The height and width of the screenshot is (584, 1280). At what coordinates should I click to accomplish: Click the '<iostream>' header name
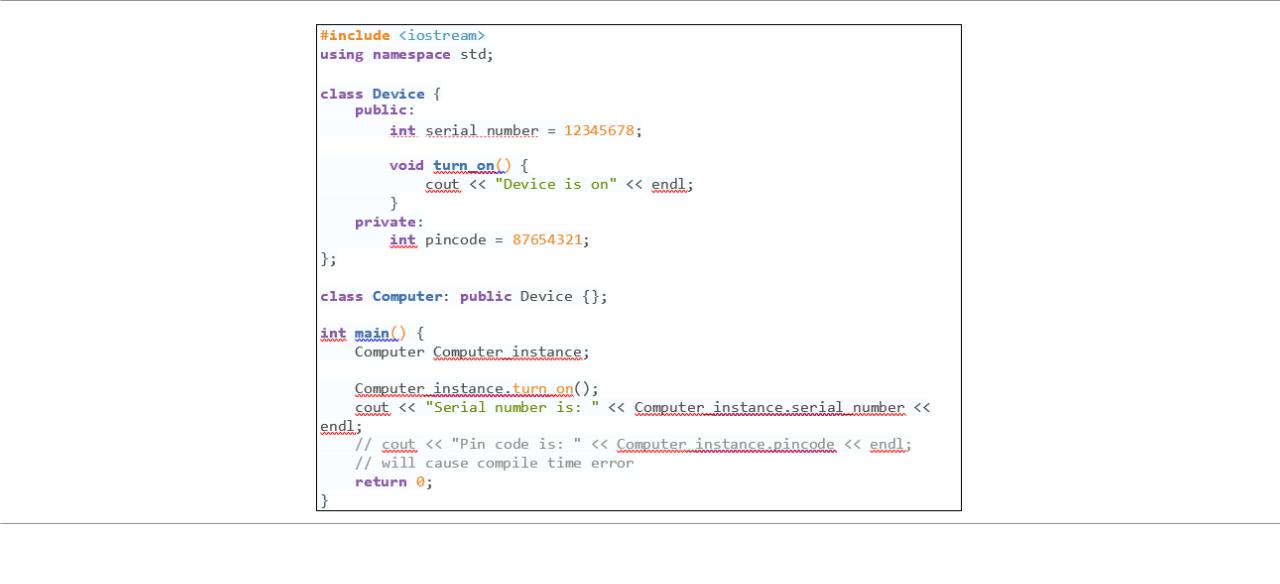tap(442, 35)
